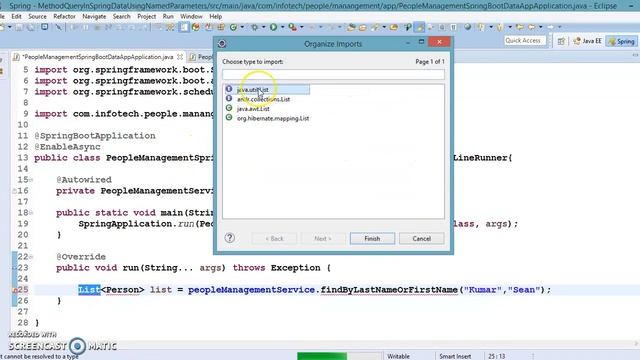This screenshot has width=640, height=360.
Task: Click the Debug gear toolbar icon
Action: click(254, 27)
